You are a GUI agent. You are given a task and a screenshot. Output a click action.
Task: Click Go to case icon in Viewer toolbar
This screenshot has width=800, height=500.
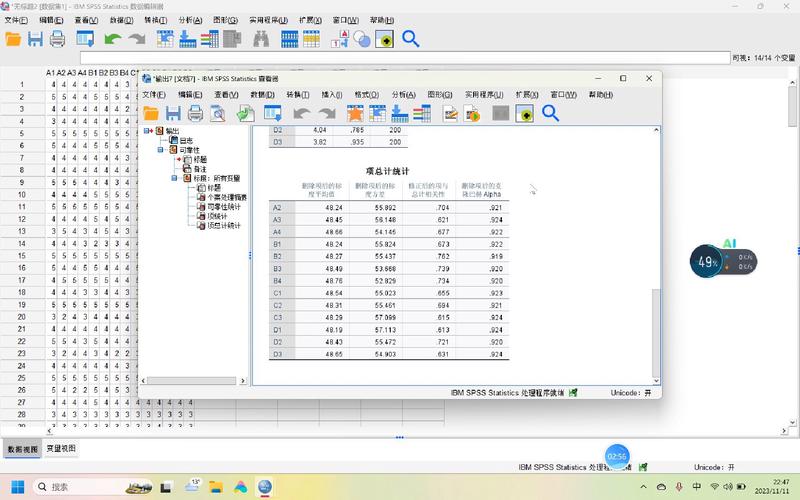(x=378, y=113)
